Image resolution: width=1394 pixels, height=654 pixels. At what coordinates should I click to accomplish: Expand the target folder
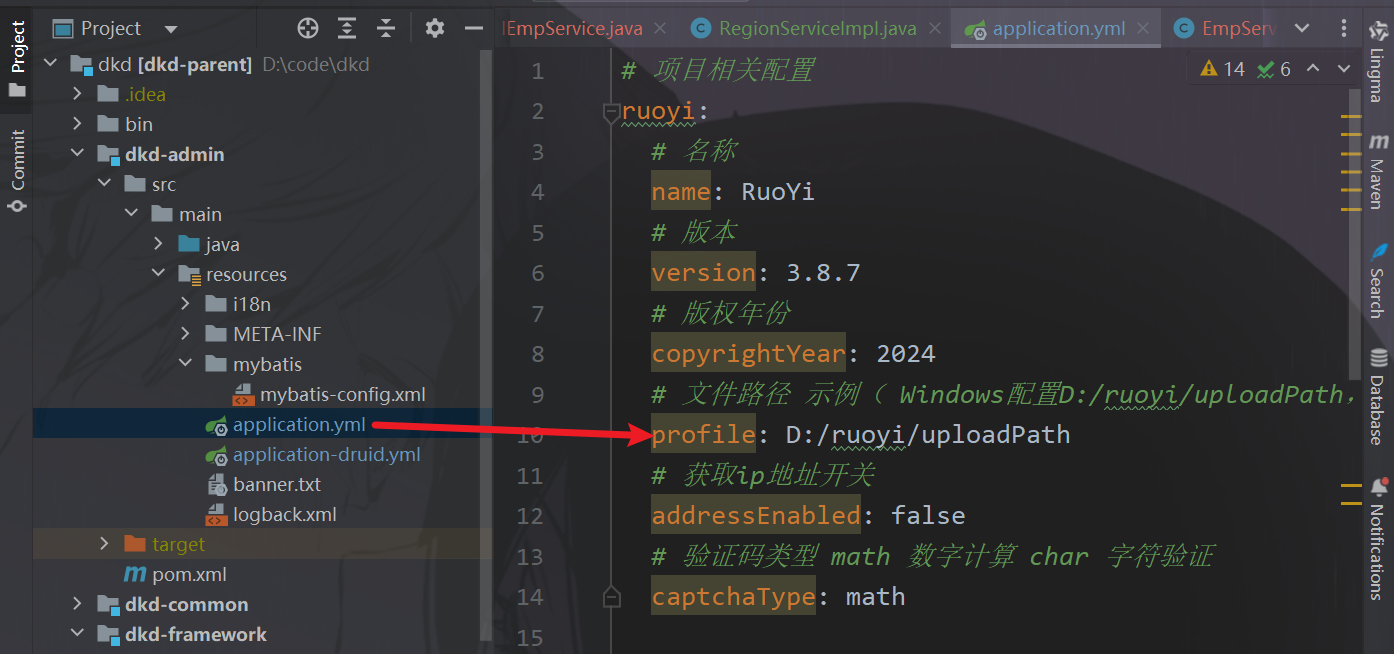(104, 545)
